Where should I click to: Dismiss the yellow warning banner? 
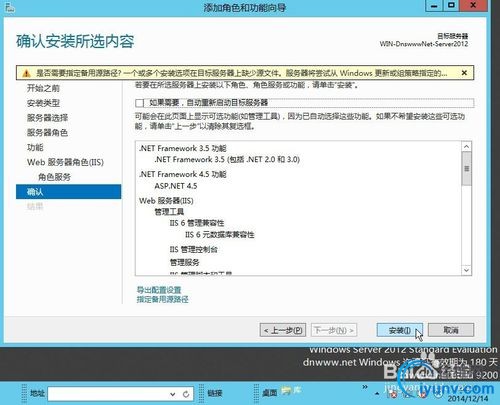coord(464,73)
